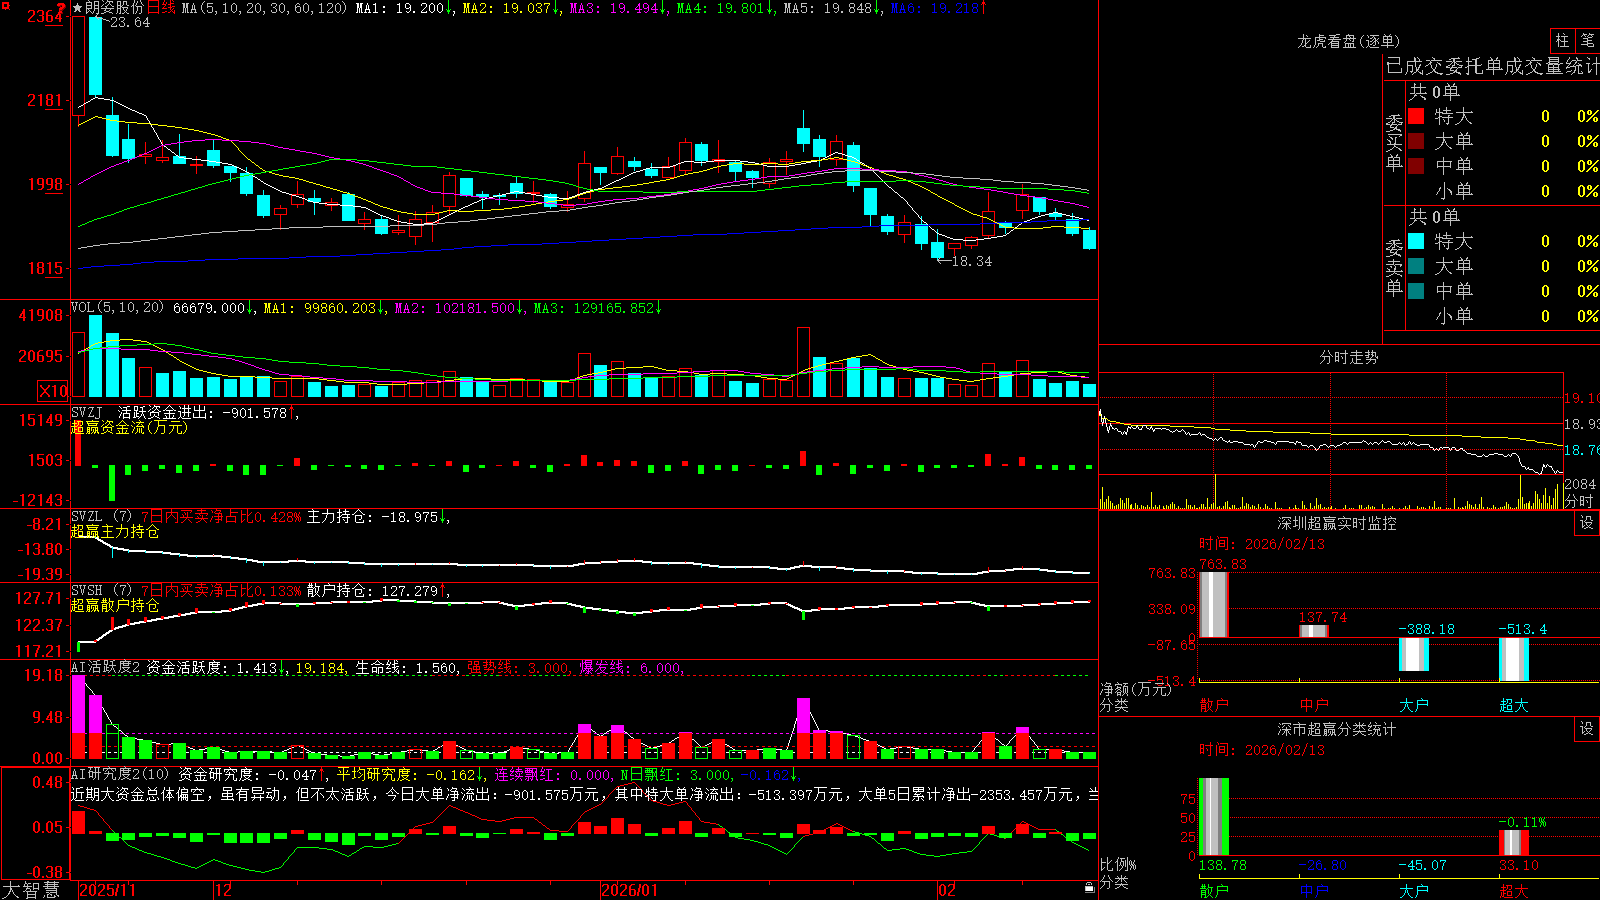Click the 大智慧 logo
1600x900 pixels.
tap(31, 890)
